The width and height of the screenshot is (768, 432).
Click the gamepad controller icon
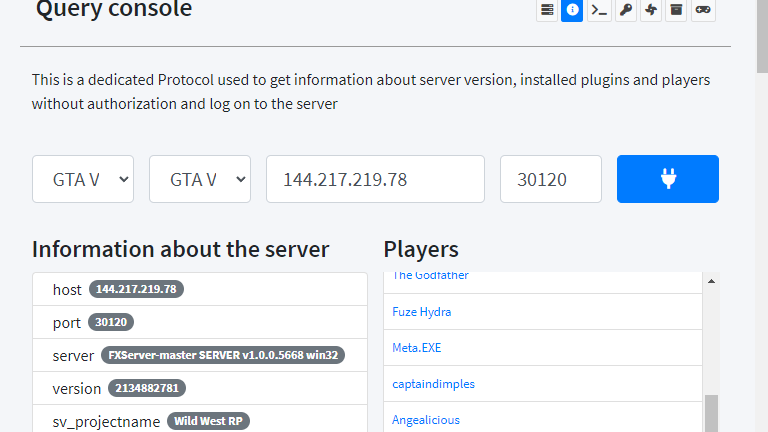click(703, 10)
